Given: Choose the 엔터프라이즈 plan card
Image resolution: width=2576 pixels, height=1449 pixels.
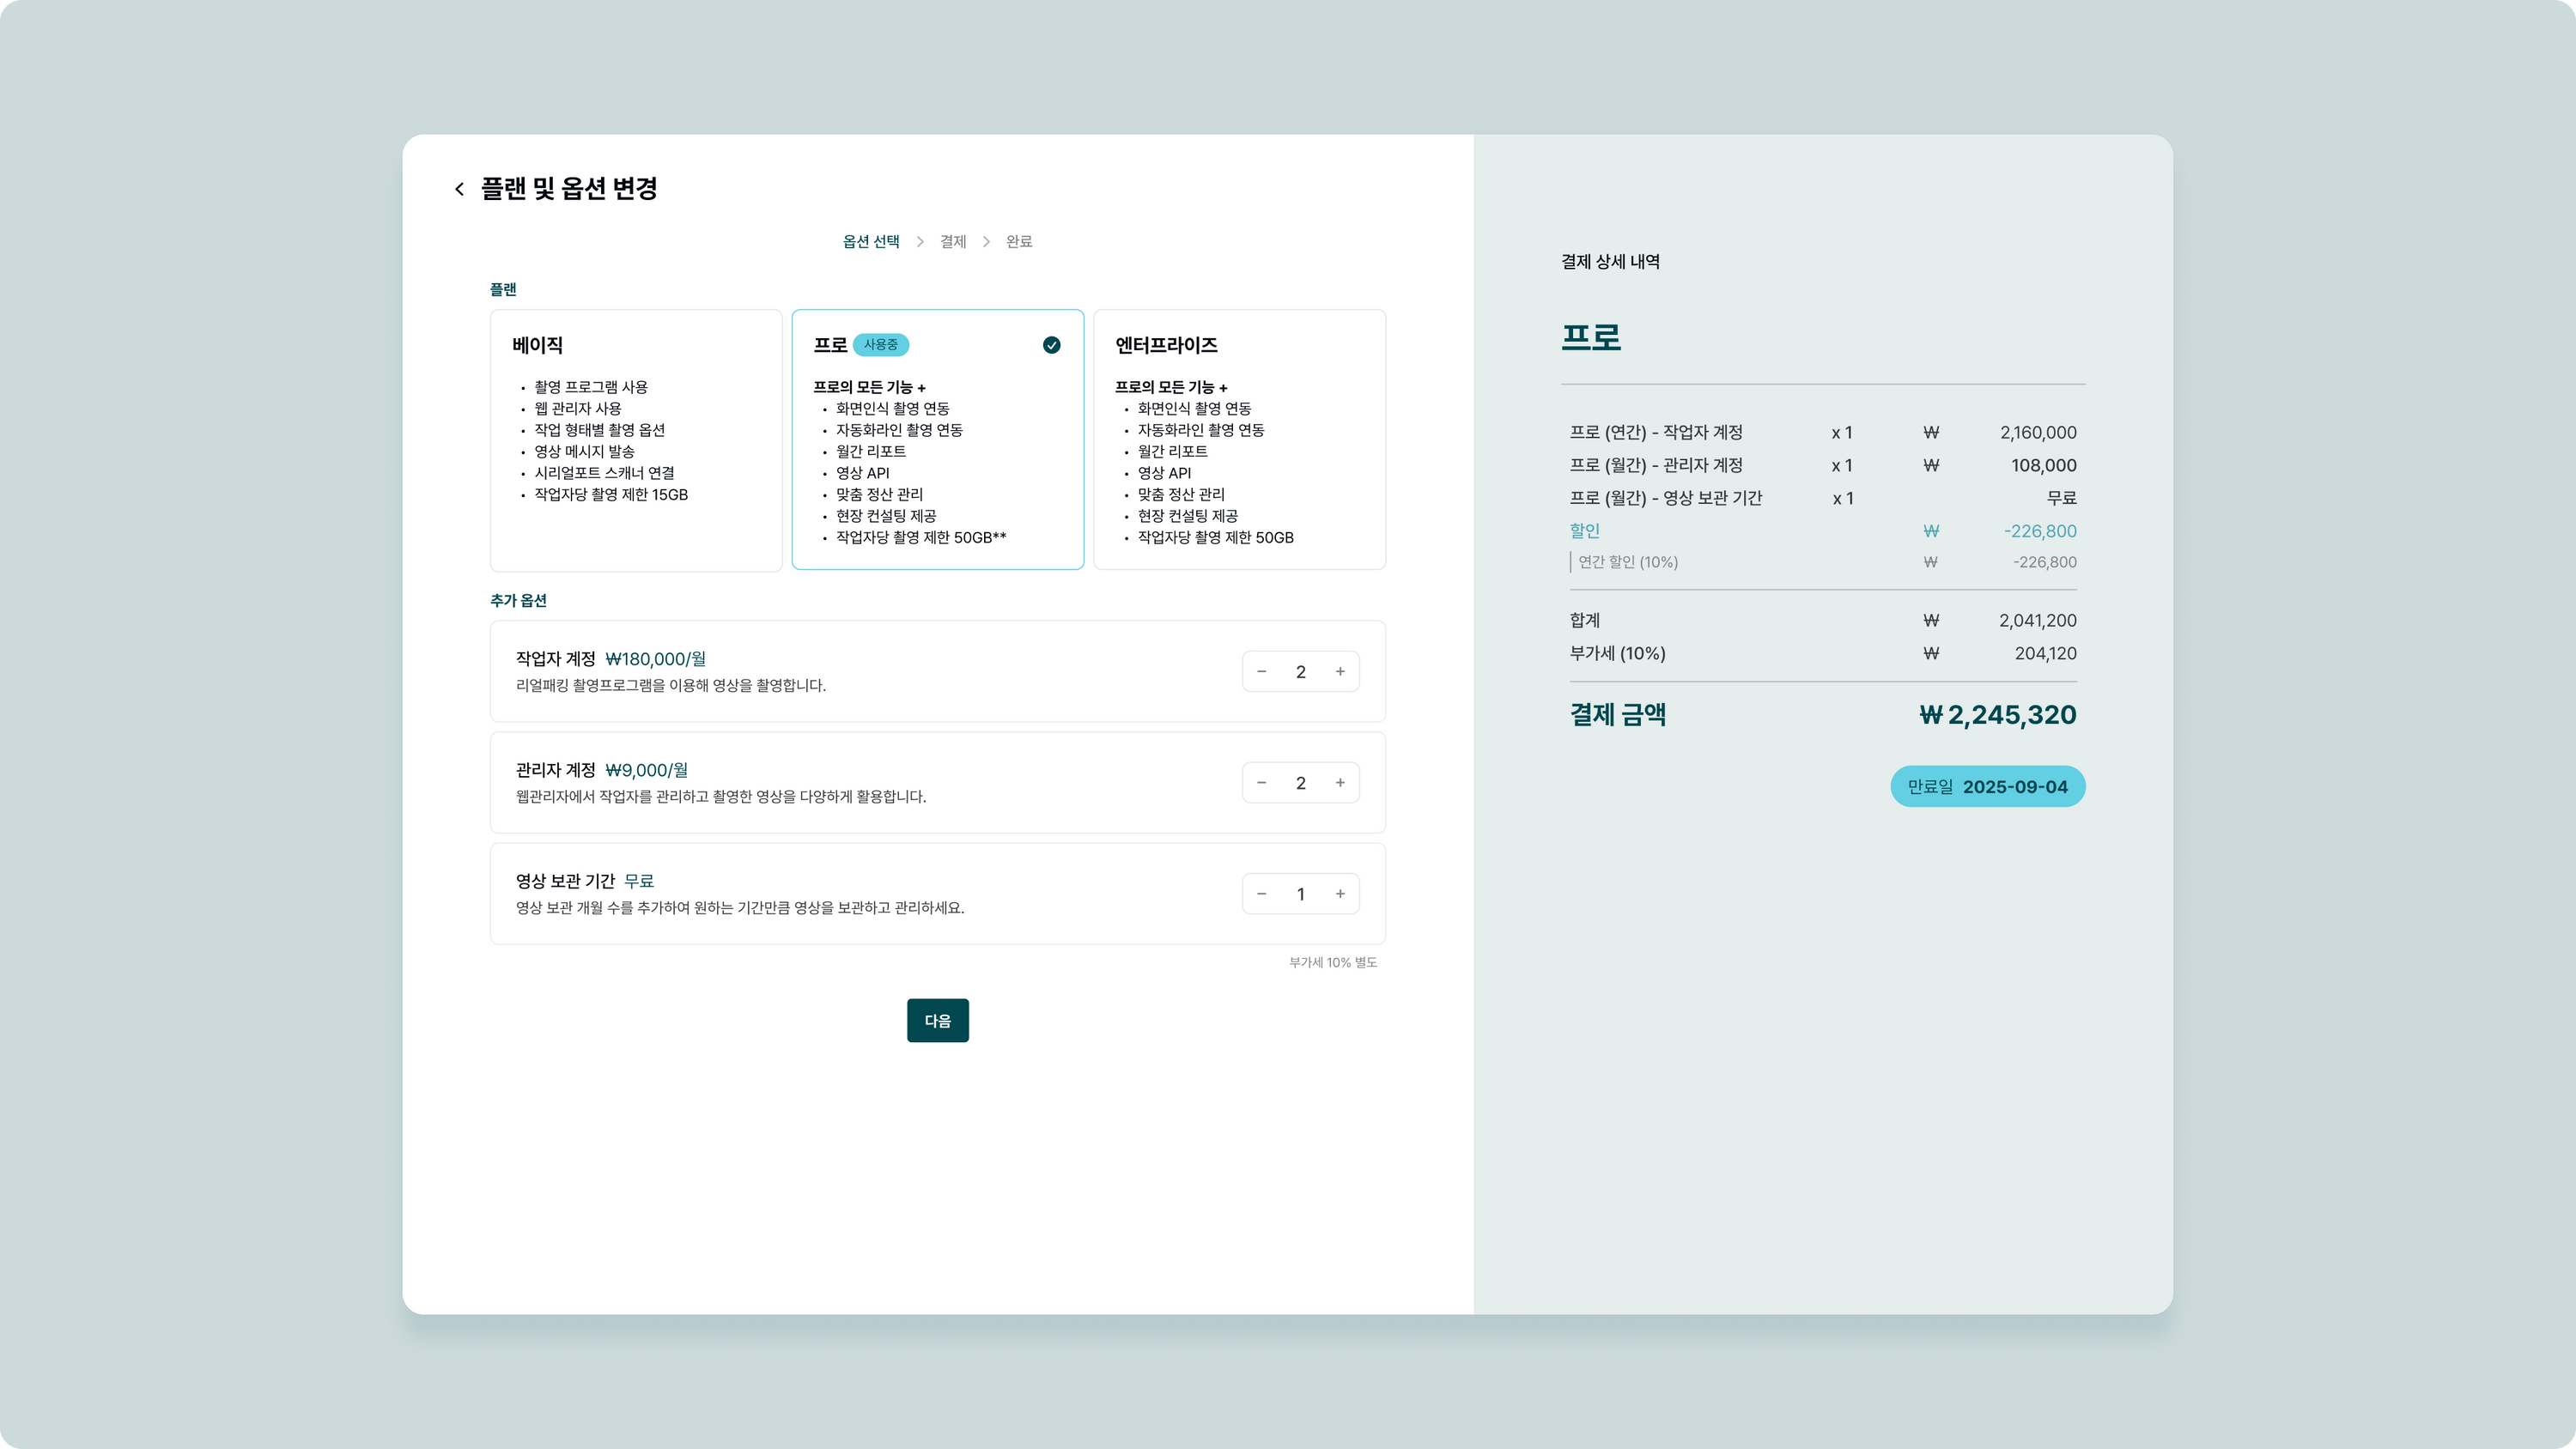Looking at the screenshot, I should point(1239,440).
